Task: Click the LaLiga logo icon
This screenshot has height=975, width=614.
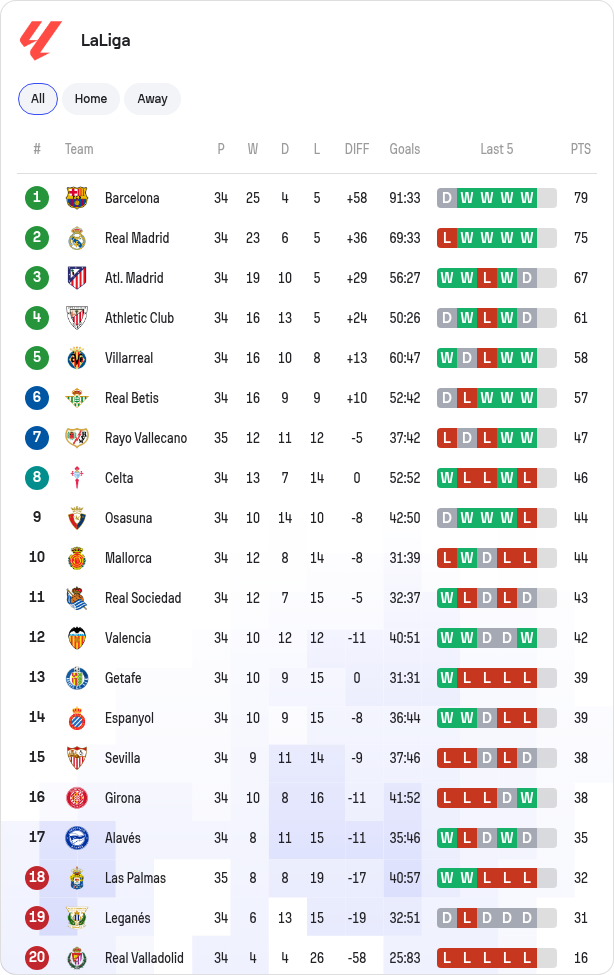Action: [x=41, y=40]
